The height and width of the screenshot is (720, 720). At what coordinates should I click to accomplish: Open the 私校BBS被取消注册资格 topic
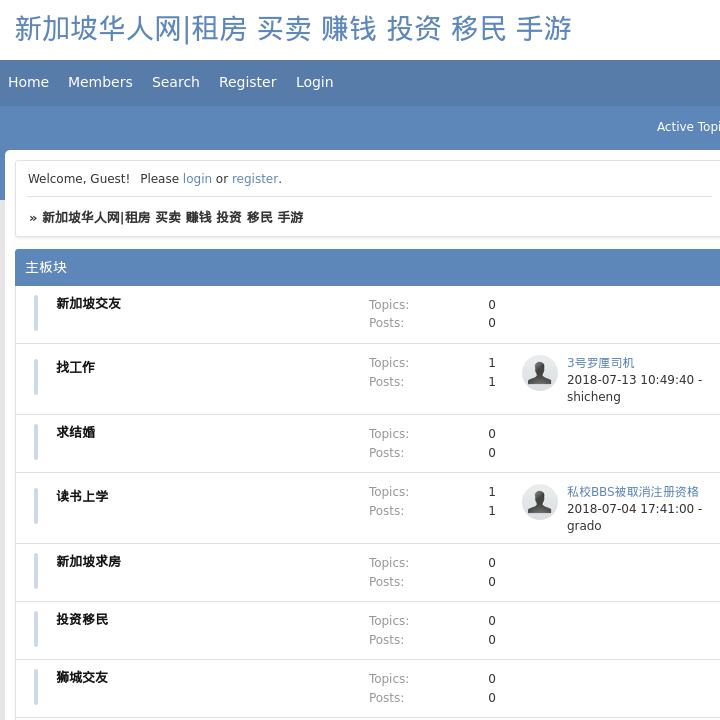[632, 492]
